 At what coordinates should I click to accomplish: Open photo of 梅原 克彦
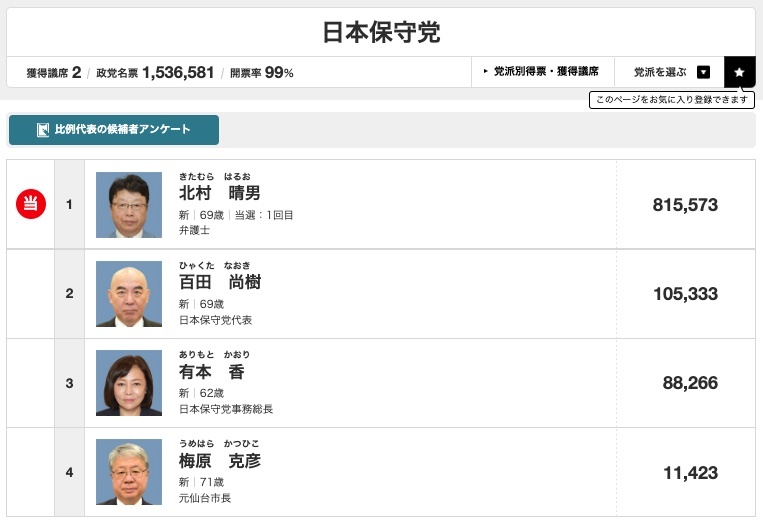129,472
